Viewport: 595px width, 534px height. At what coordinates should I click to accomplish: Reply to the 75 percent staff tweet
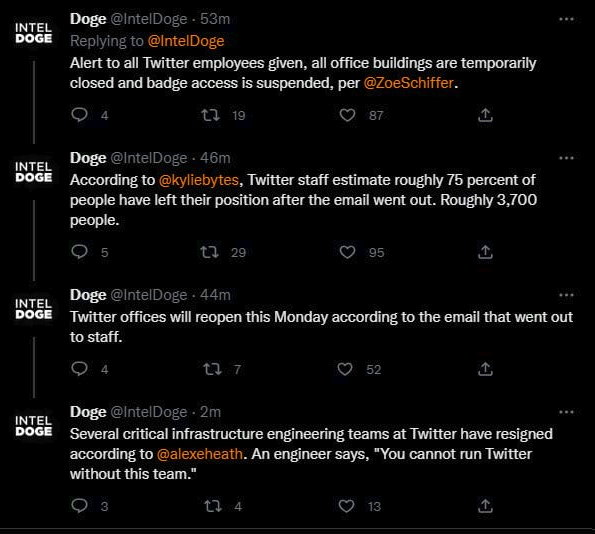(79, 252)
